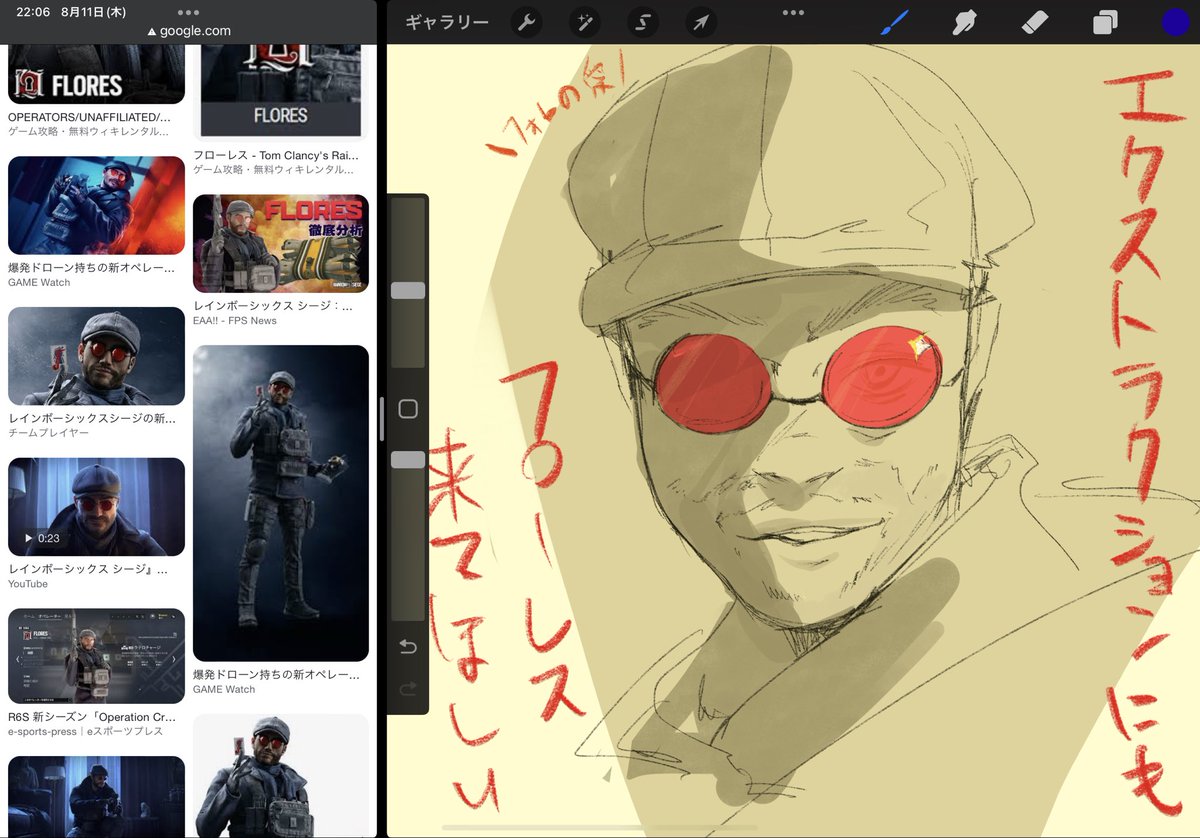Tap the brush size slider handle

(408, 290)
